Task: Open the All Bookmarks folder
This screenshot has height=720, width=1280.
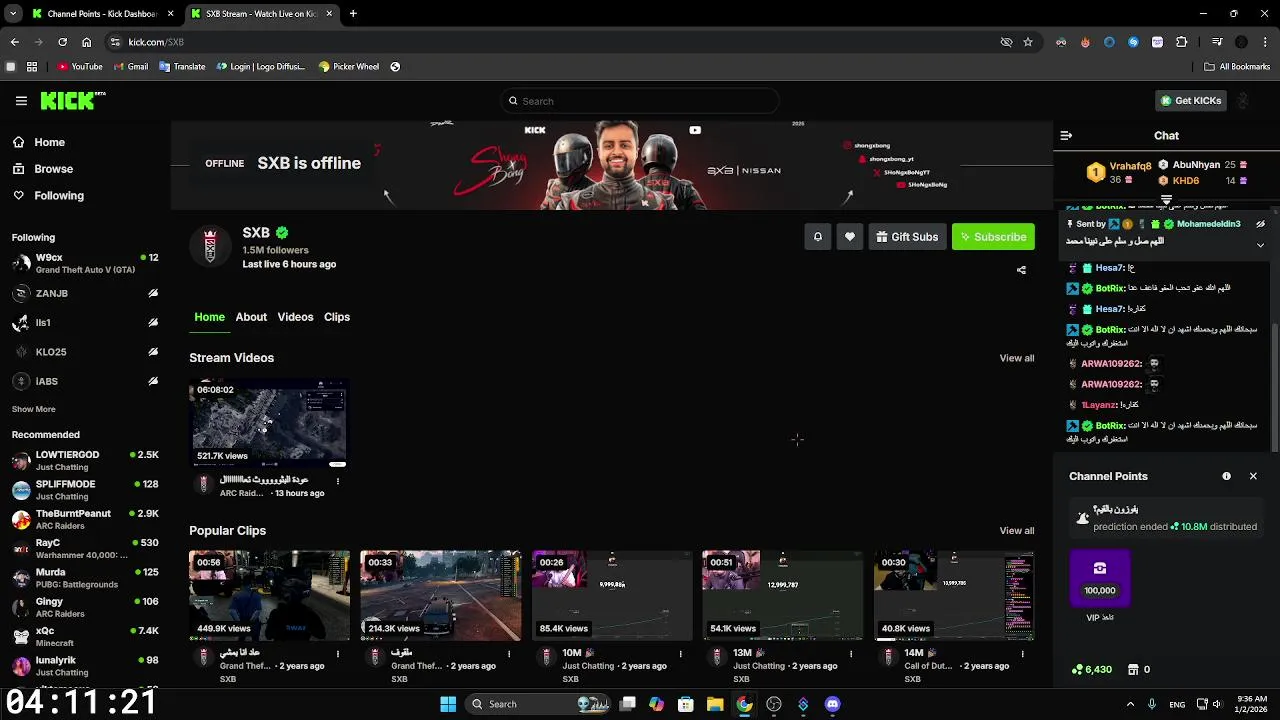Action: pyautogui.click(x=1237, y=67)
